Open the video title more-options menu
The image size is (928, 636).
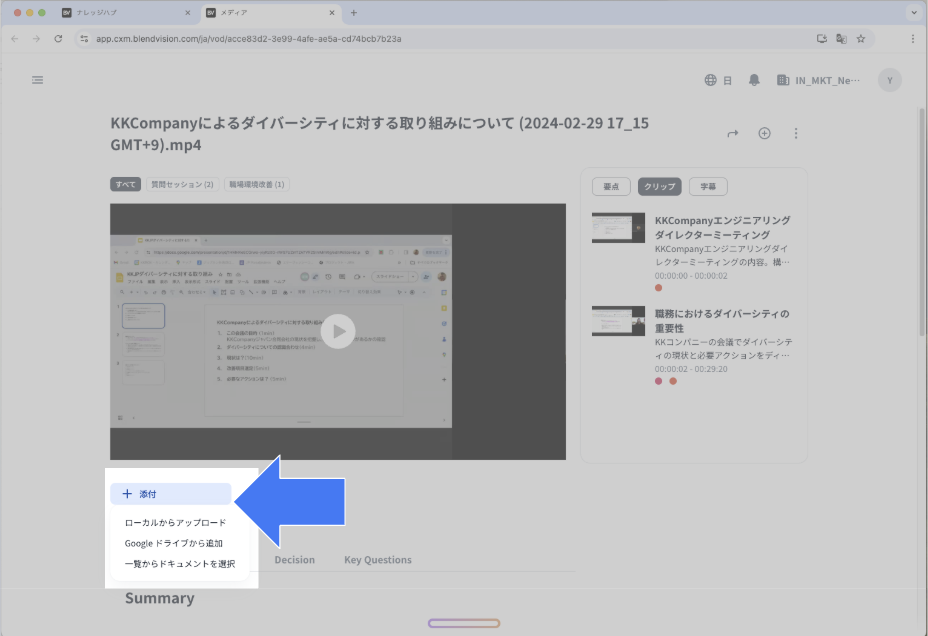tap(796, 133)
